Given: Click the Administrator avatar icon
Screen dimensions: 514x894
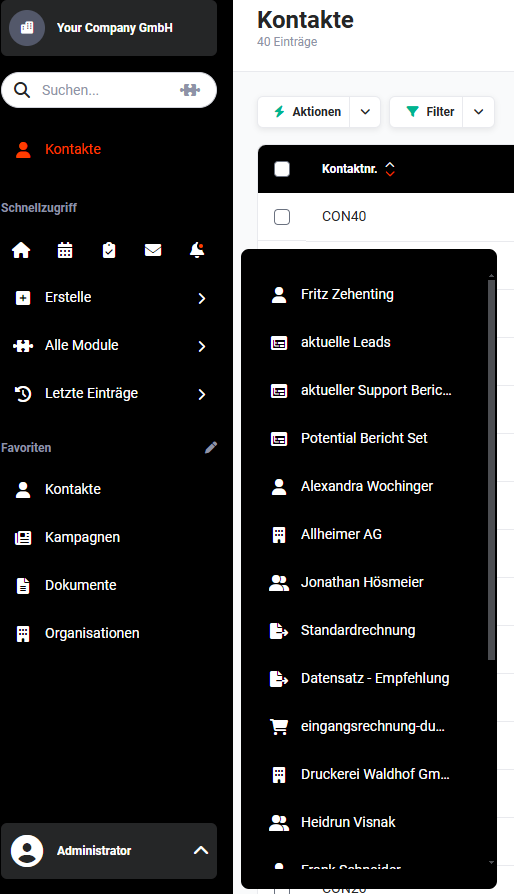Looking at the screenshot, I should click(x=27, y=851).
